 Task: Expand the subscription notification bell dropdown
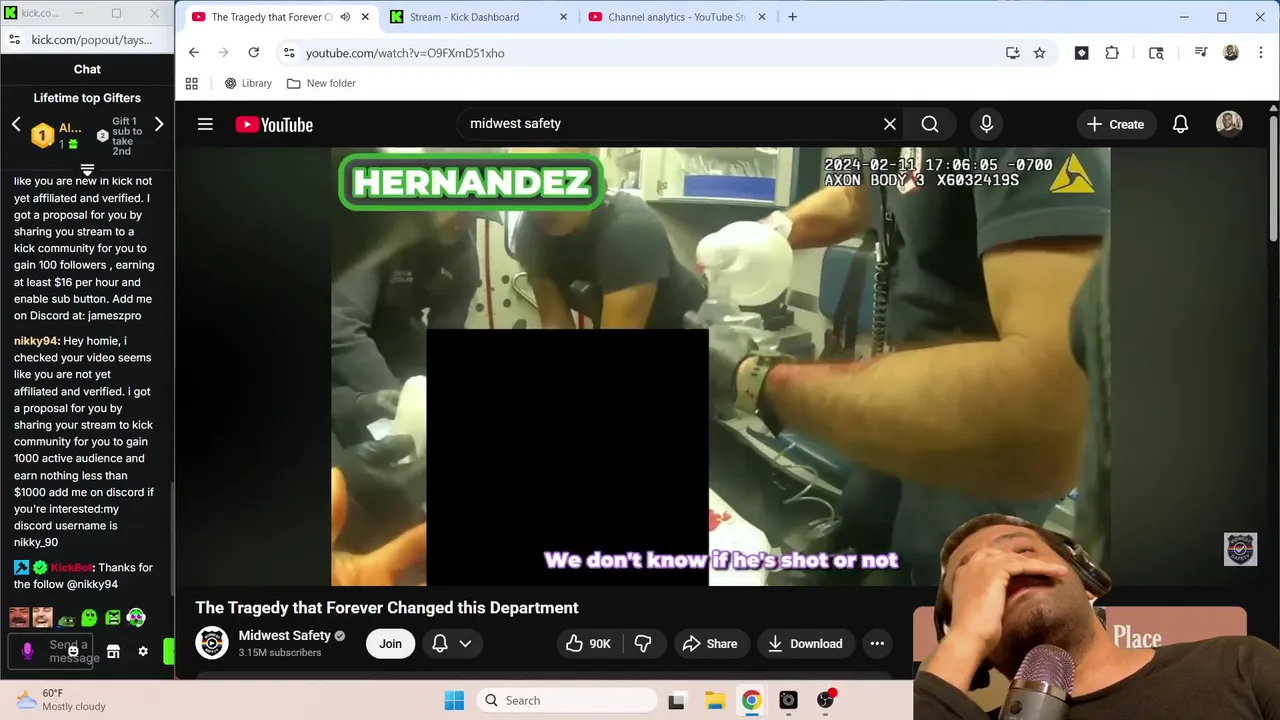452,644
